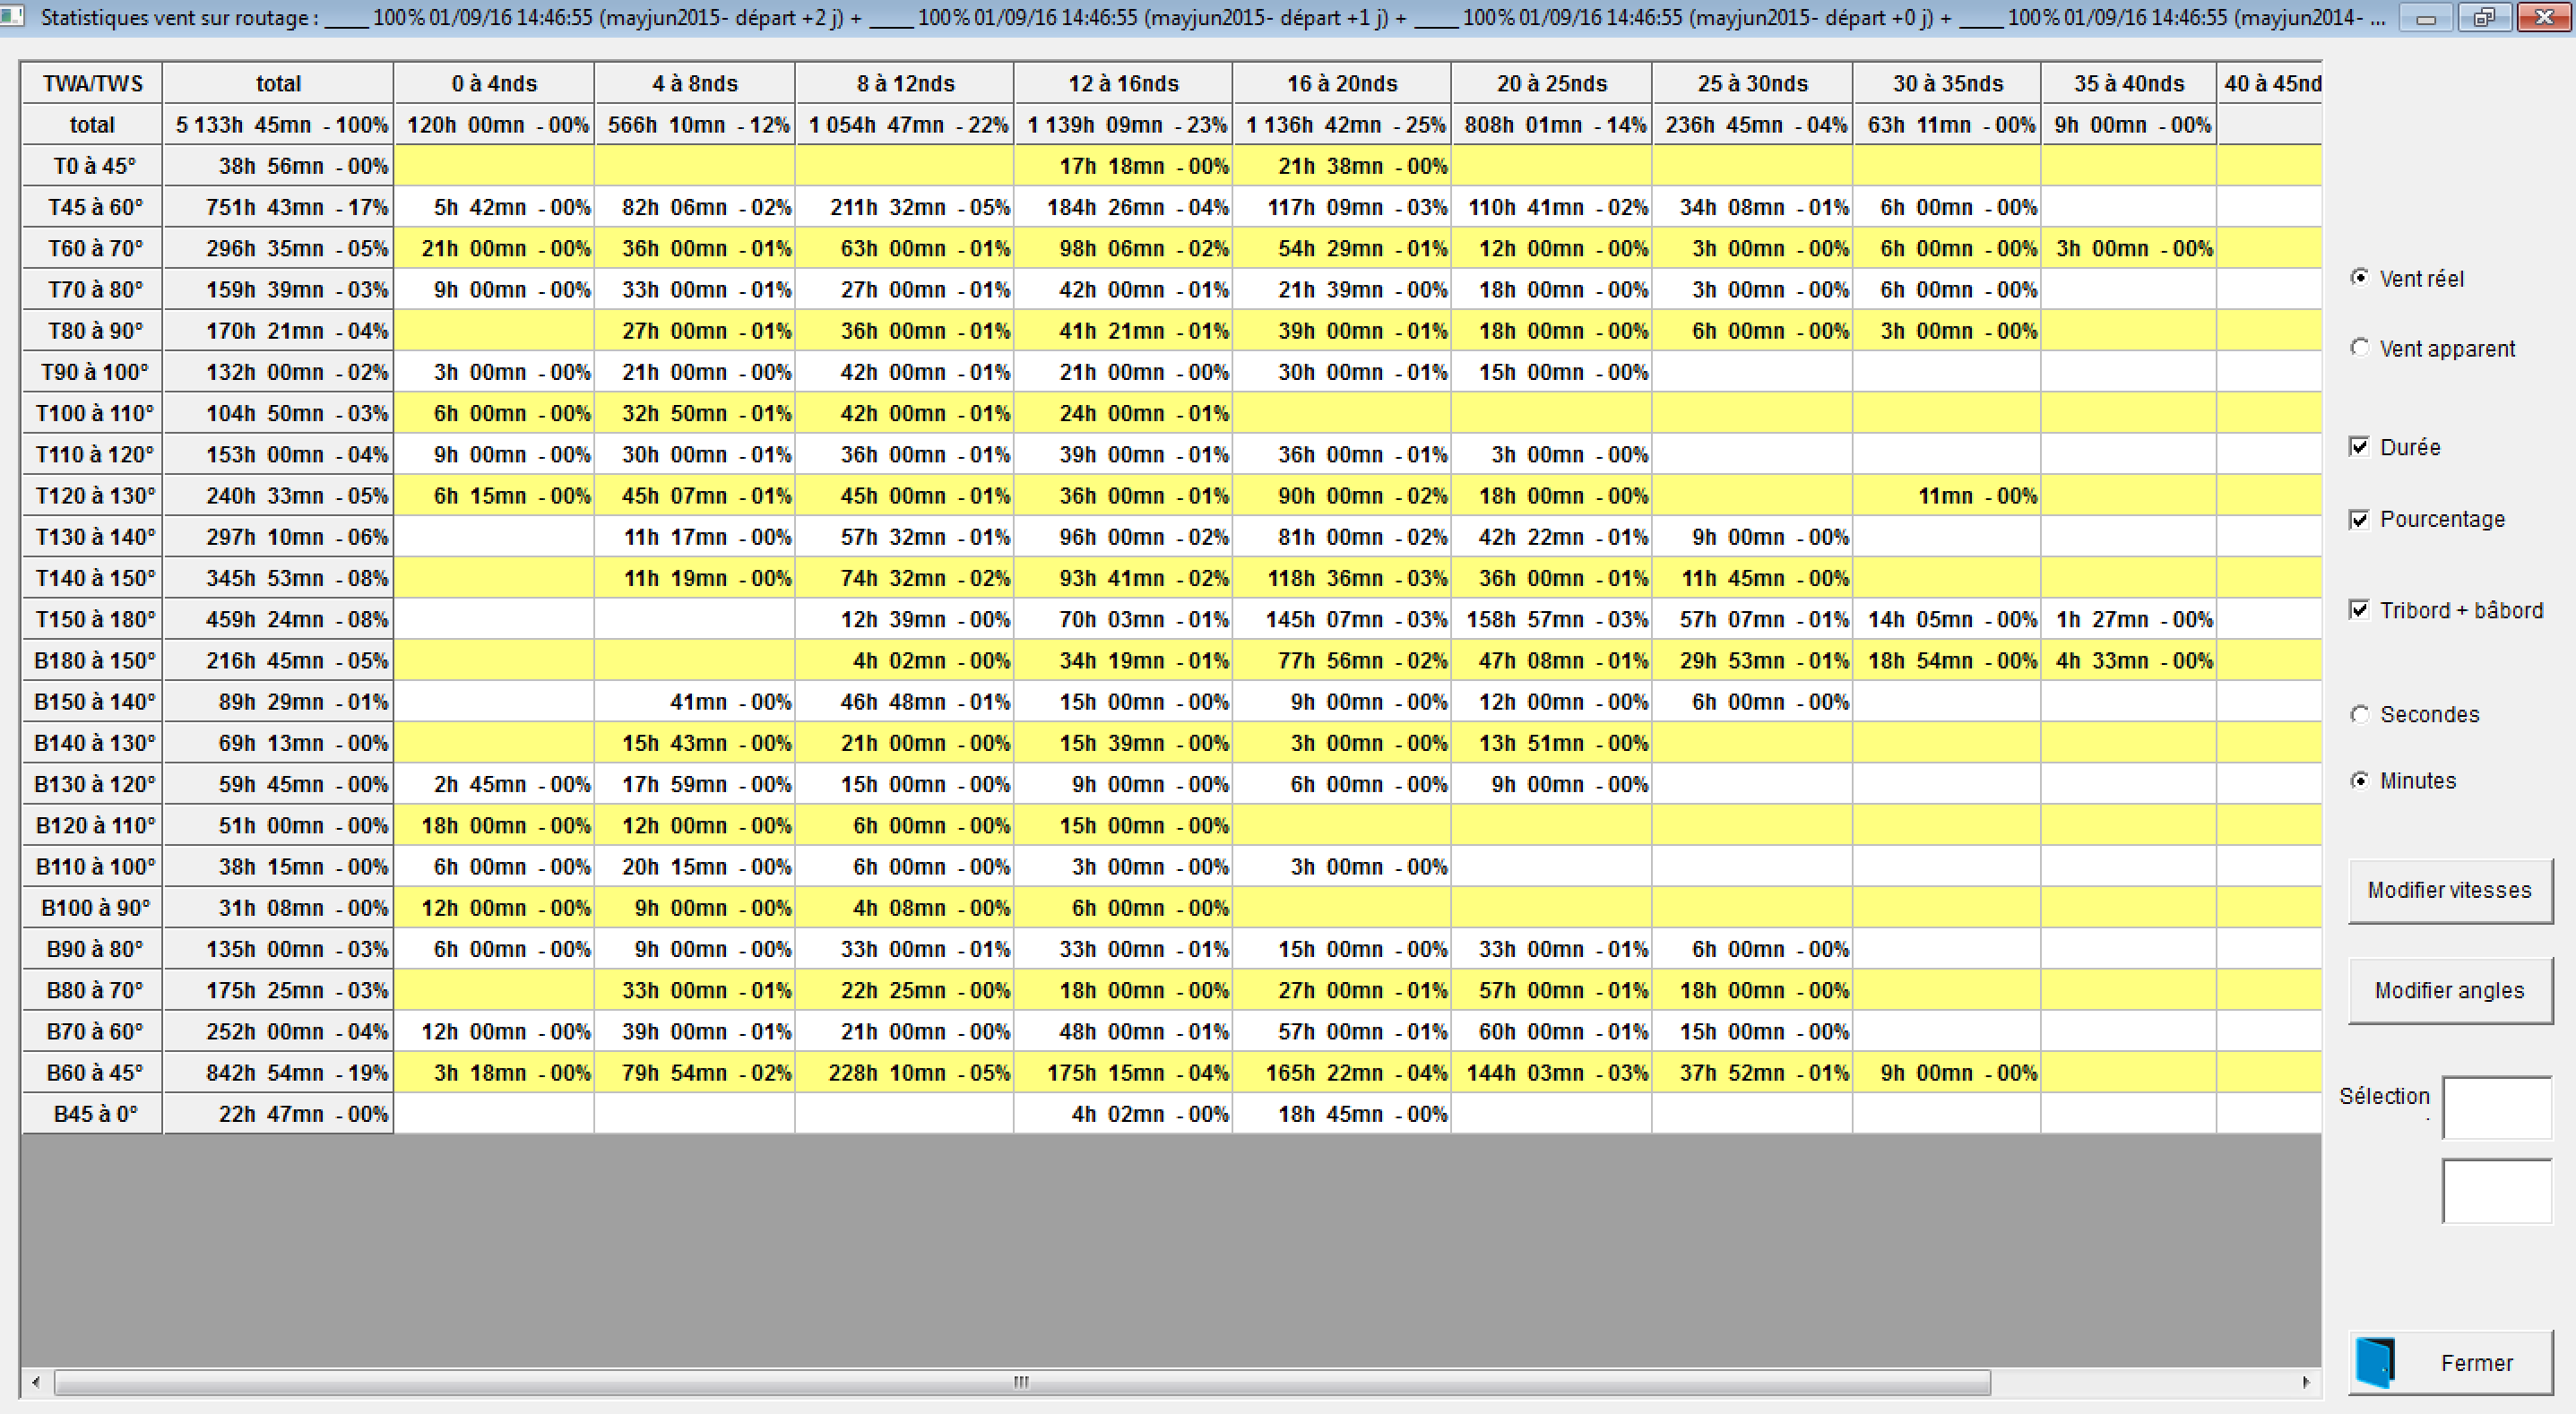Close the window with red X

[x=2543, y=17]
